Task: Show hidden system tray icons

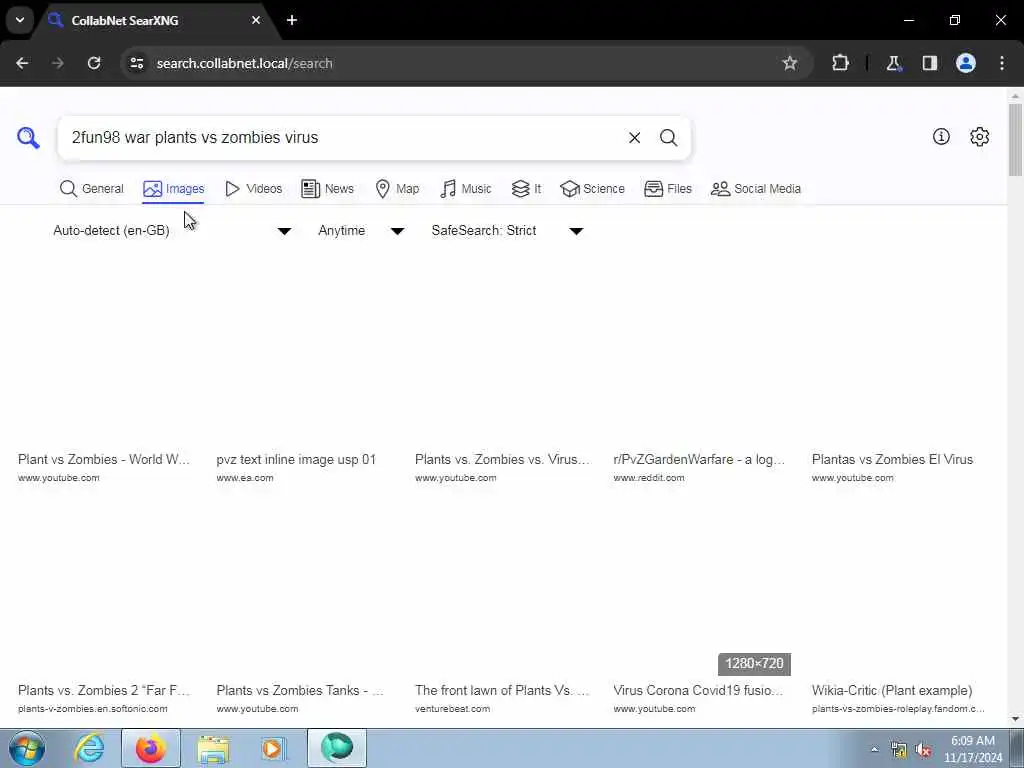Action: tap(874, 749)
